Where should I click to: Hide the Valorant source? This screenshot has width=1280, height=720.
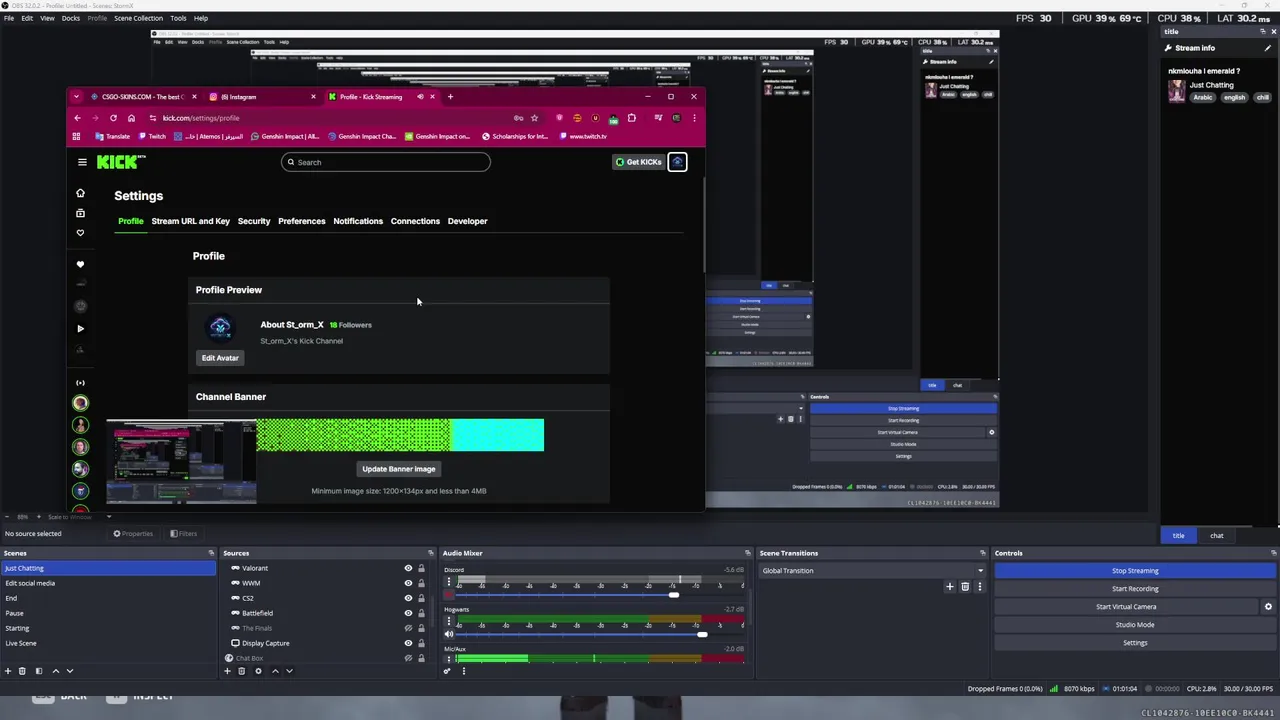click(x=408, y=568)
